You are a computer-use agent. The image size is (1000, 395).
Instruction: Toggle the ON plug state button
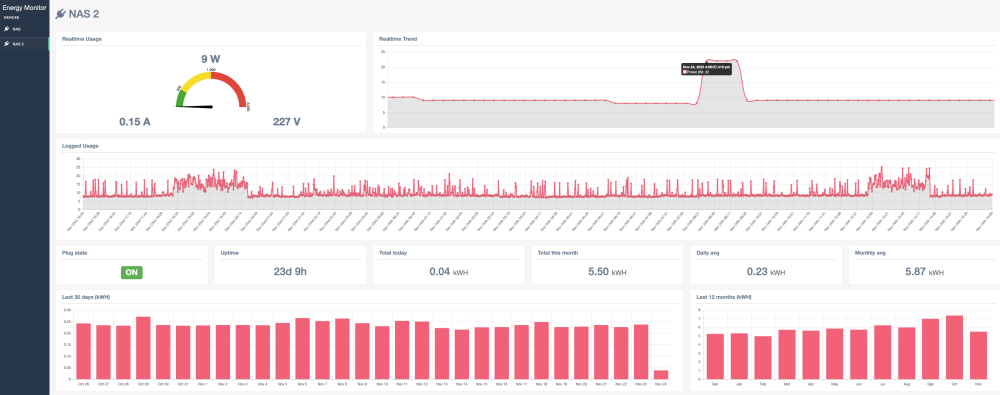tap(131, 272)
